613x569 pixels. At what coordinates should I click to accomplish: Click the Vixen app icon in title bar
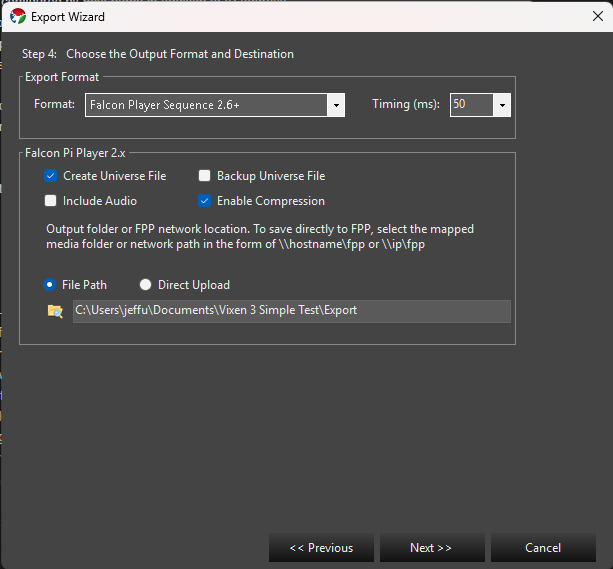18,16
